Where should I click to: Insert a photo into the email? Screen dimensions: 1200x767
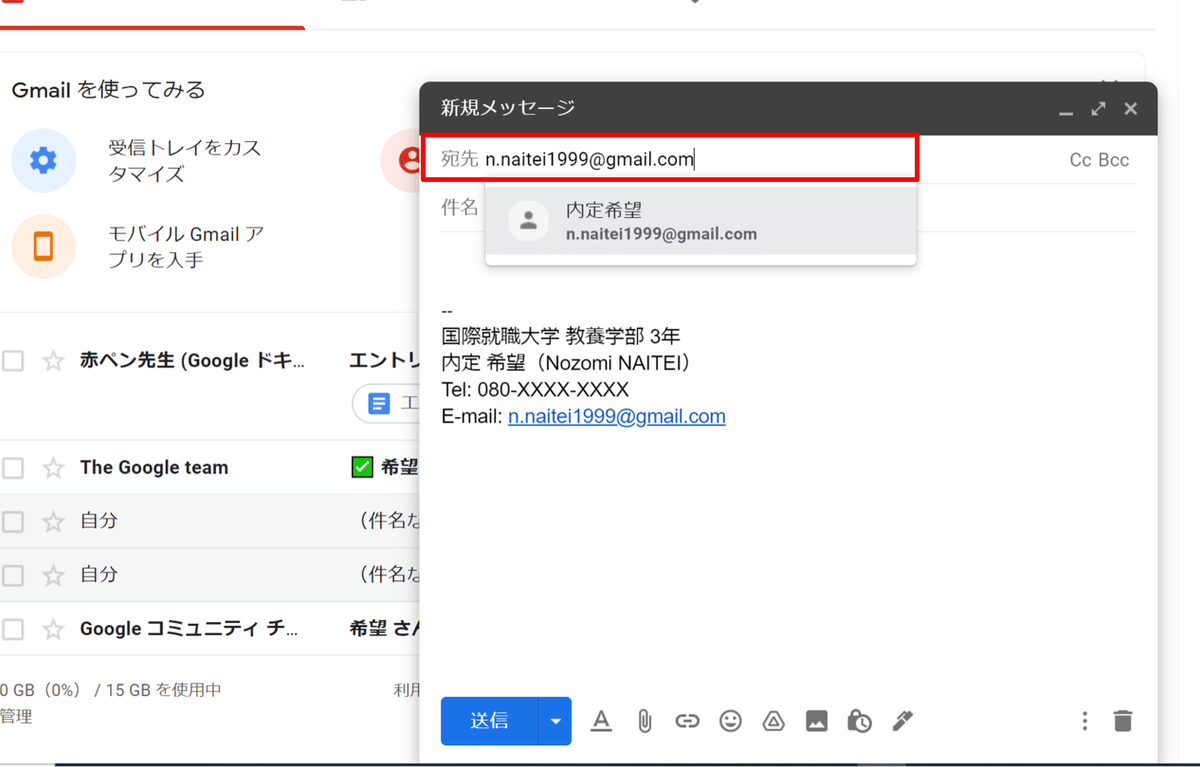click(x=816, y=721)
